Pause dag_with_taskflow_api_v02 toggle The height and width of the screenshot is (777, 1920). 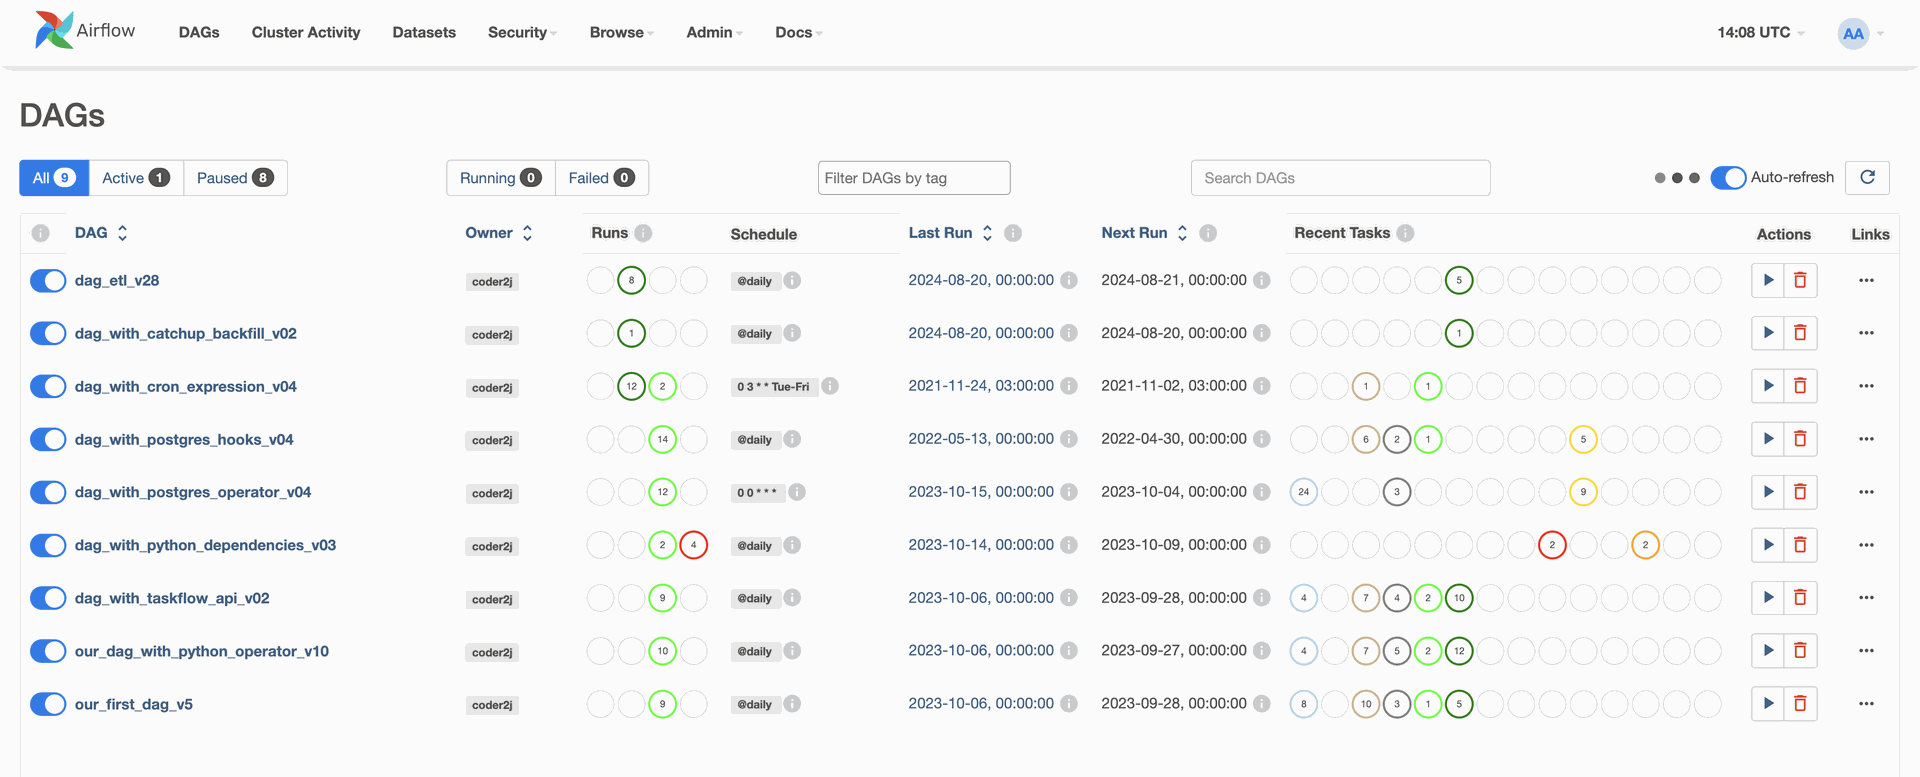[x=48, y=598]
